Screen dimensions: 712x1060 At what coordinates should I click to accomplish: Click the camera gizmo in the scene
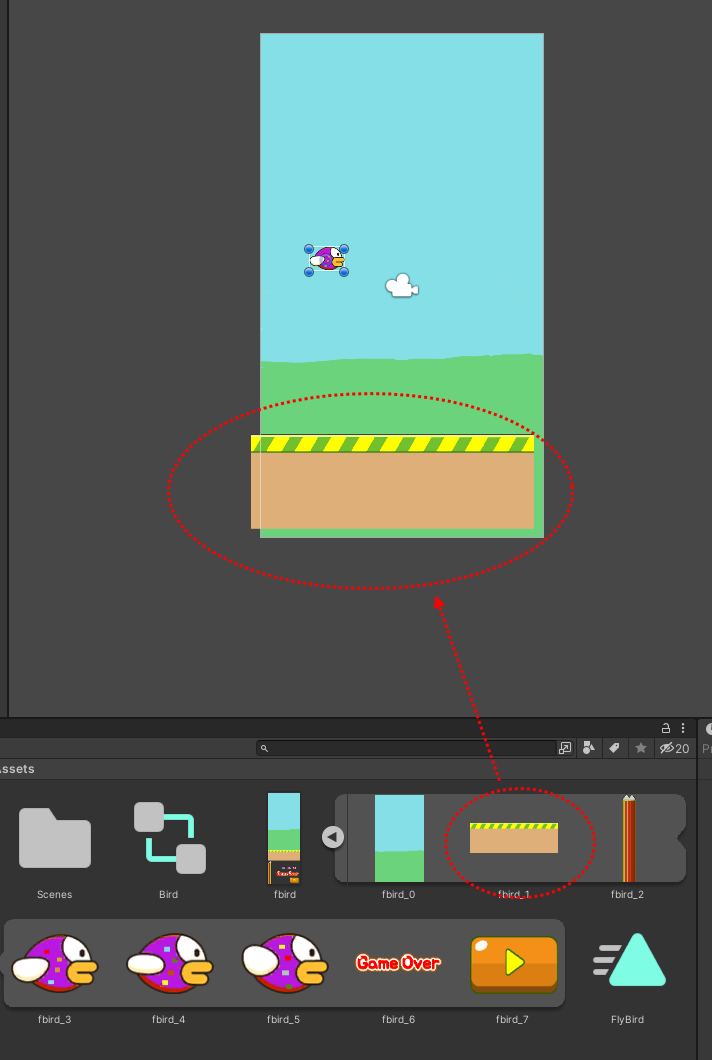[x=402, y=286]
